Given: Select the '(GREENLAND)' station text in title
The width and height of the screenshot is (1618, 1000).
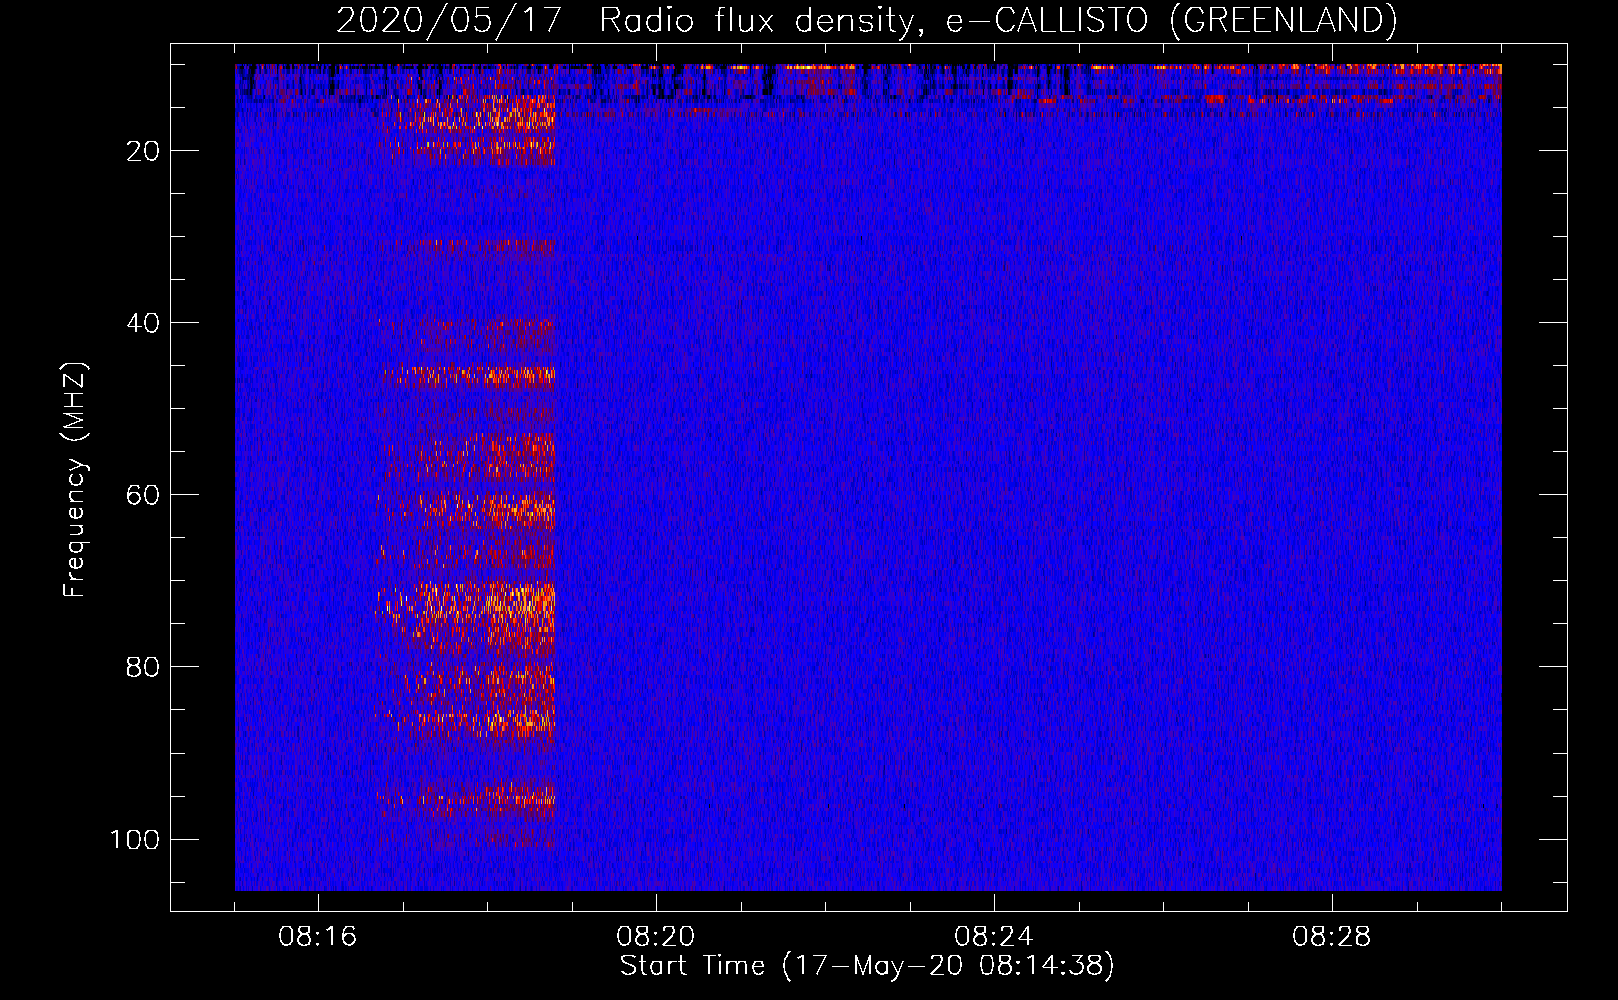Looking at the screenshot, I should 1282,21.
